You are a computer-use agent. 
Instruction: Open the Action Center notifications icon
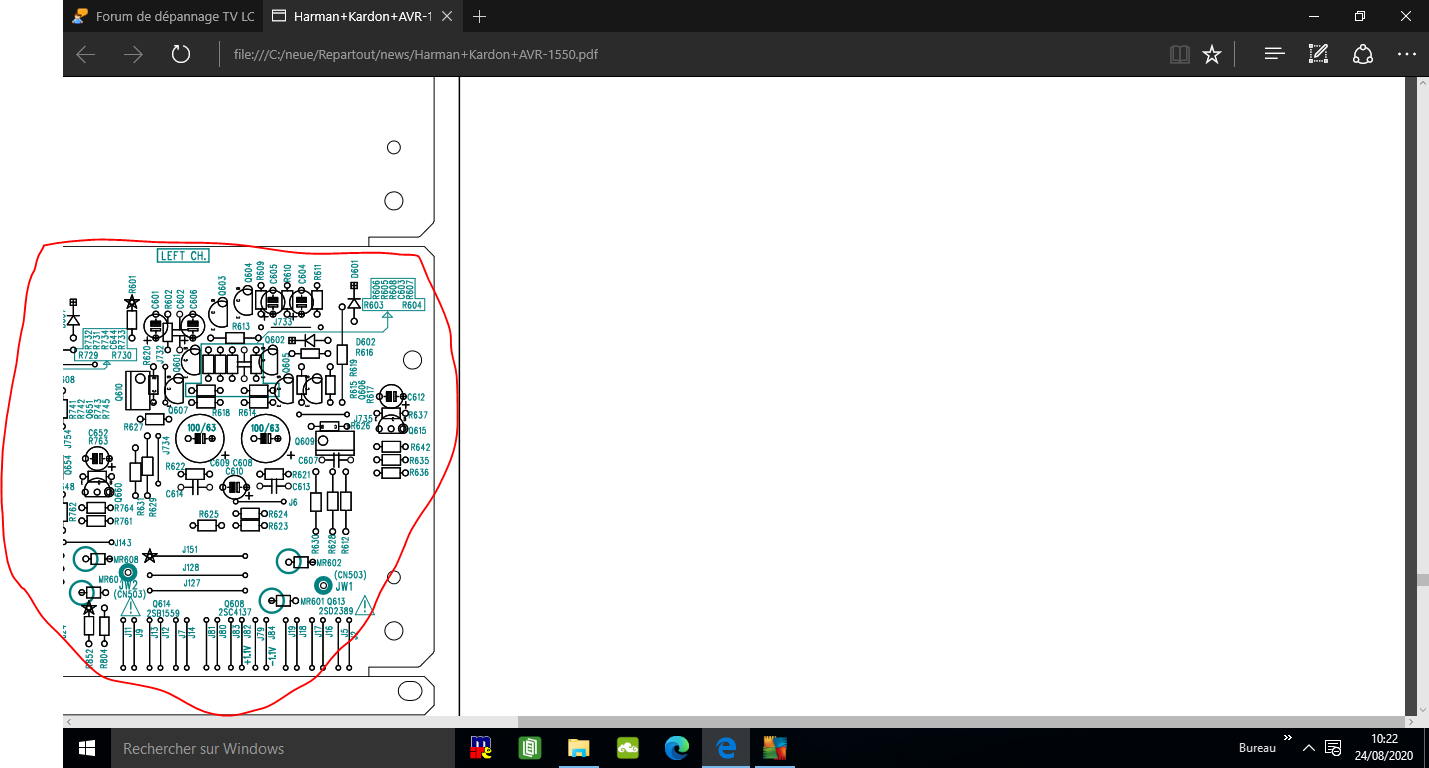1333,748
